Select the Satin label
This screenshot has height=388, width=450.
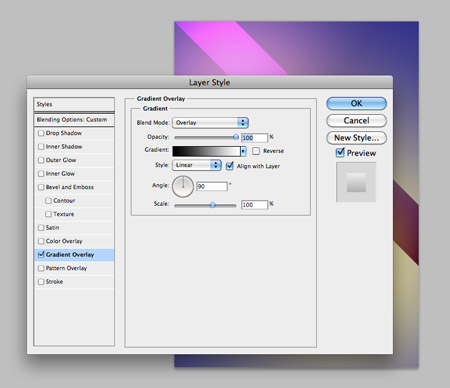click(52, 228)
